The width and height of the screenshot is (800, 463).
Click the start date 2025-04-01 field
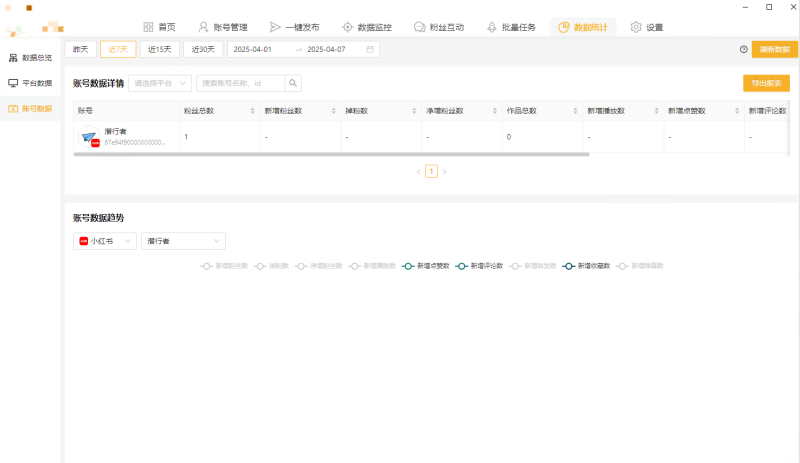[x=253, y=49]
